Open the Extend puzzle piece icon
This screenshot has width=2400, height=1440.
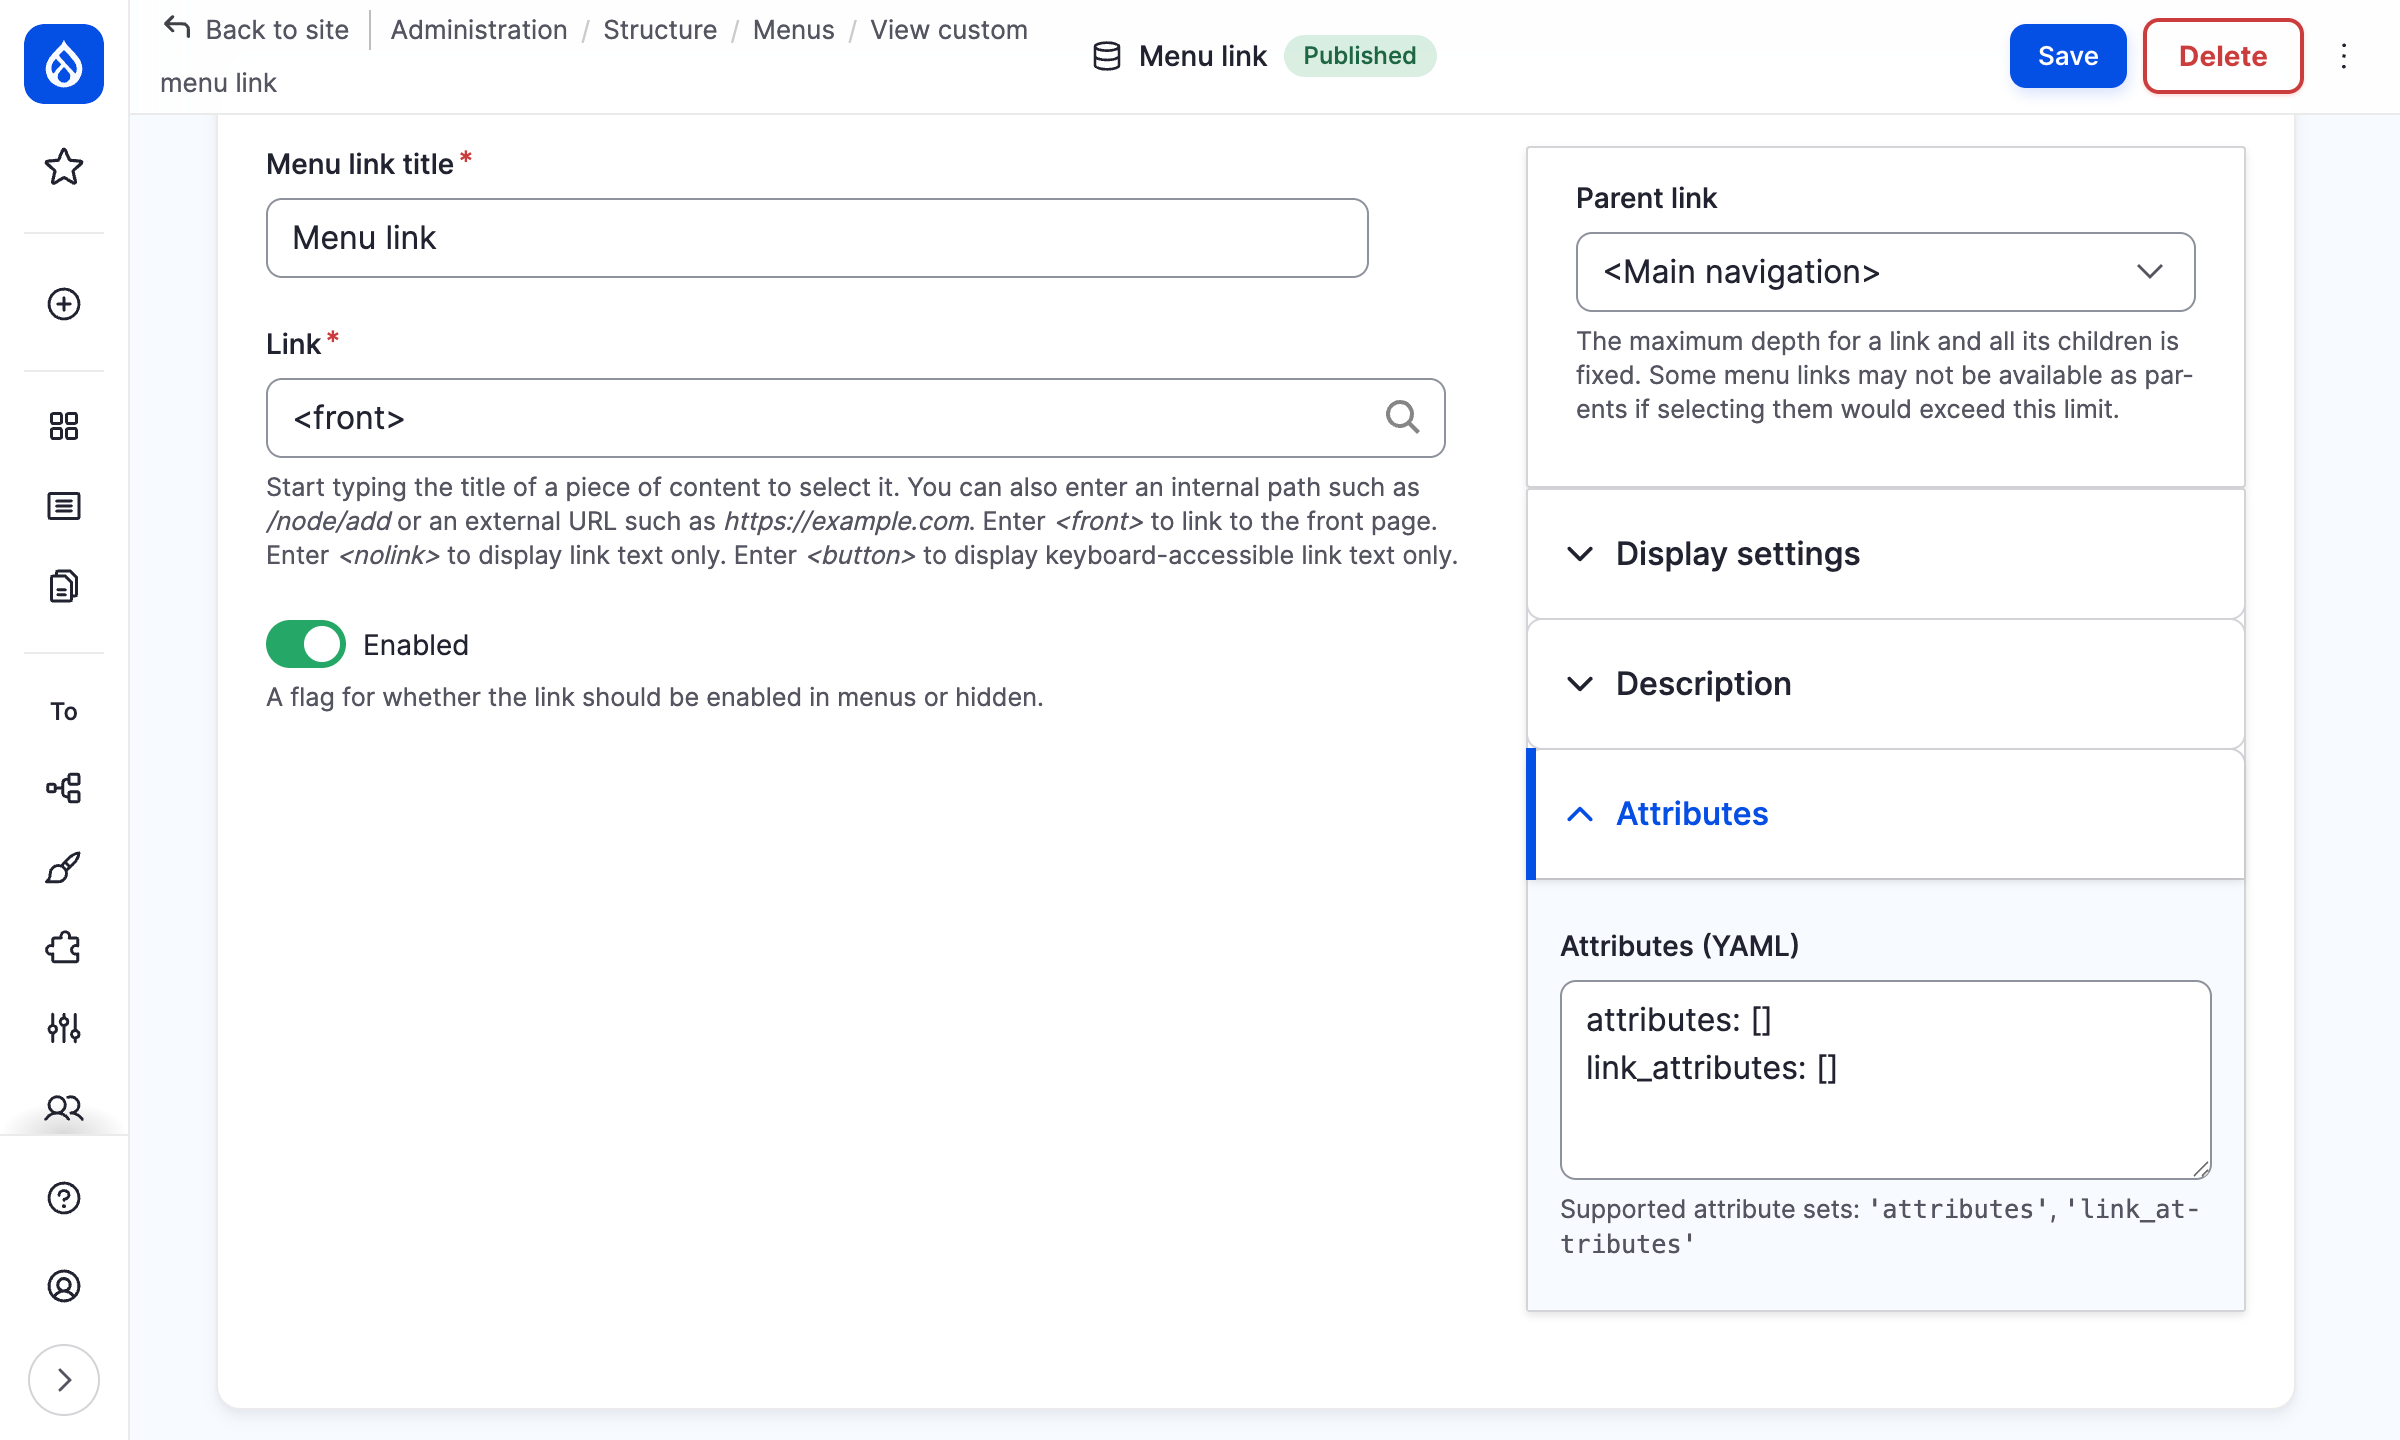(x=63, y=947)
